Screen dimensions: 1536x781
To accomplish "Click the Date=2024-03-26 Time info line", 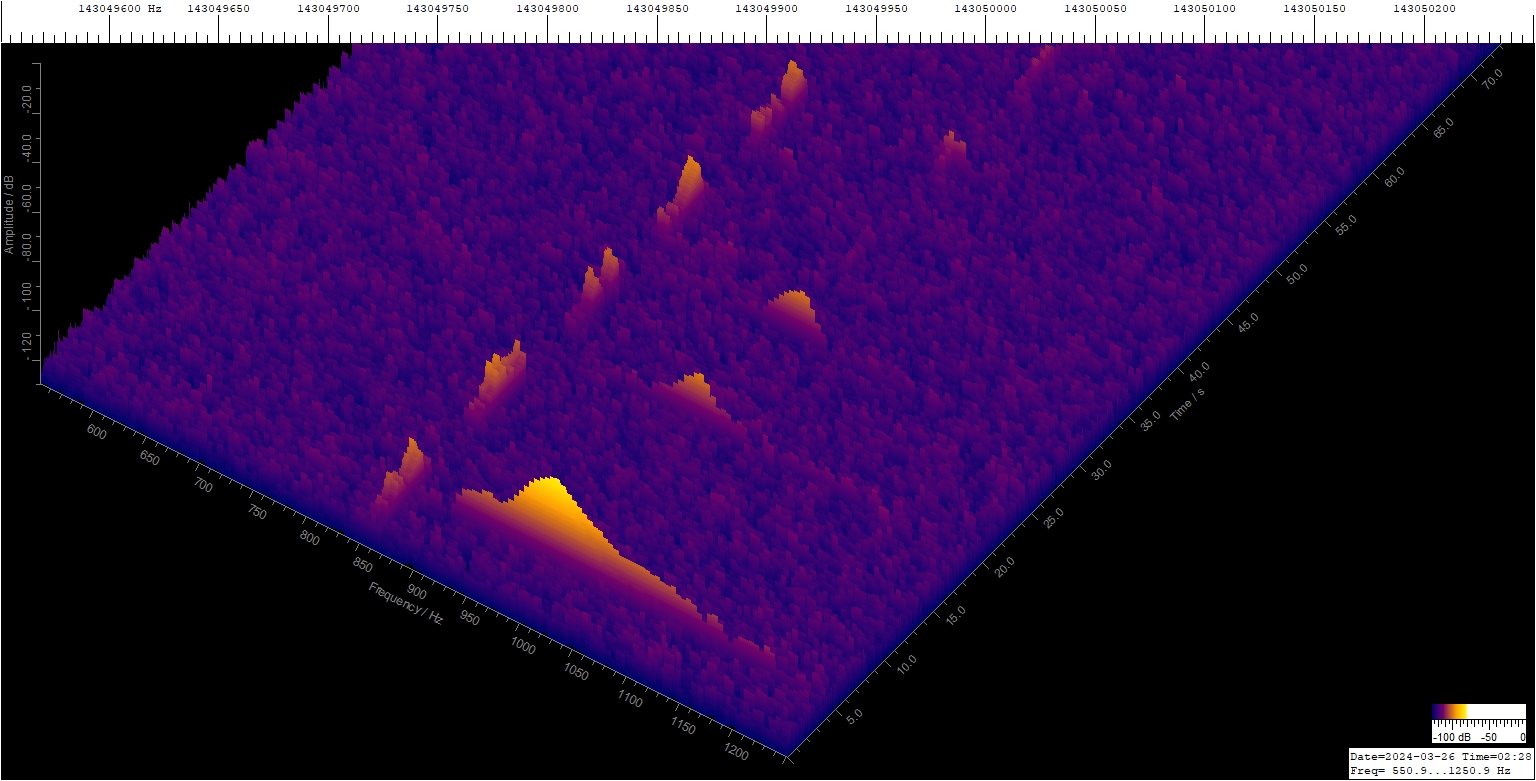I will pyautogui.click(x=1442, y=756).
